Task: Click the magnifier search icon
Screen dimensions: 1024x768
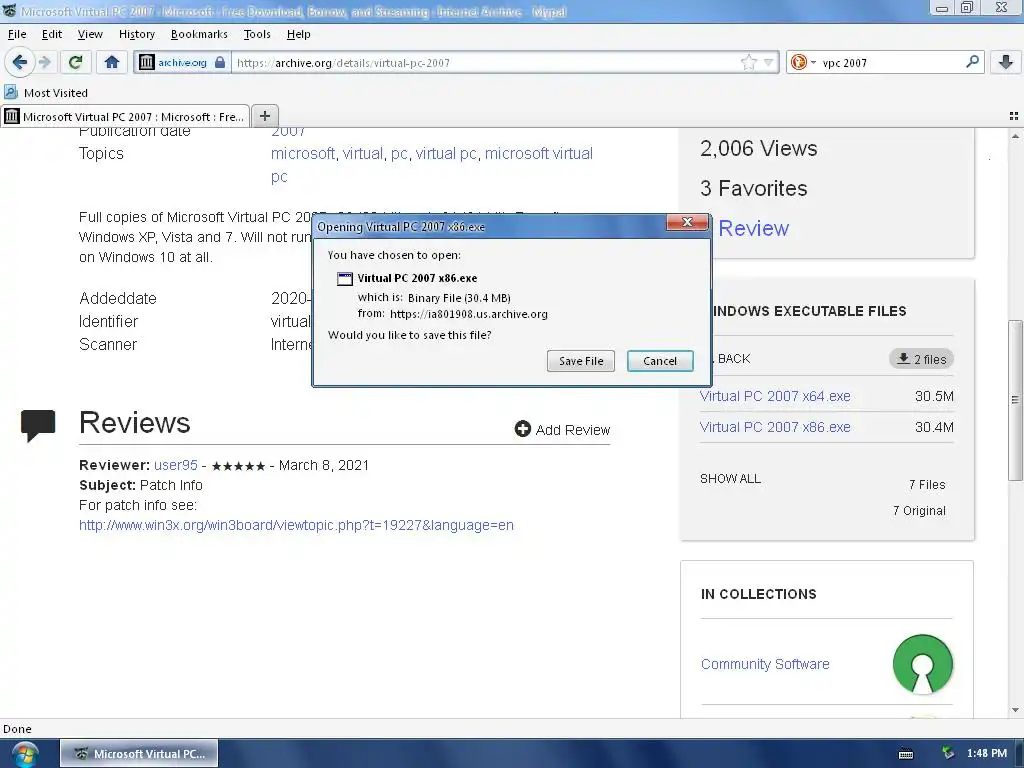Action: [x=972, y=62]
